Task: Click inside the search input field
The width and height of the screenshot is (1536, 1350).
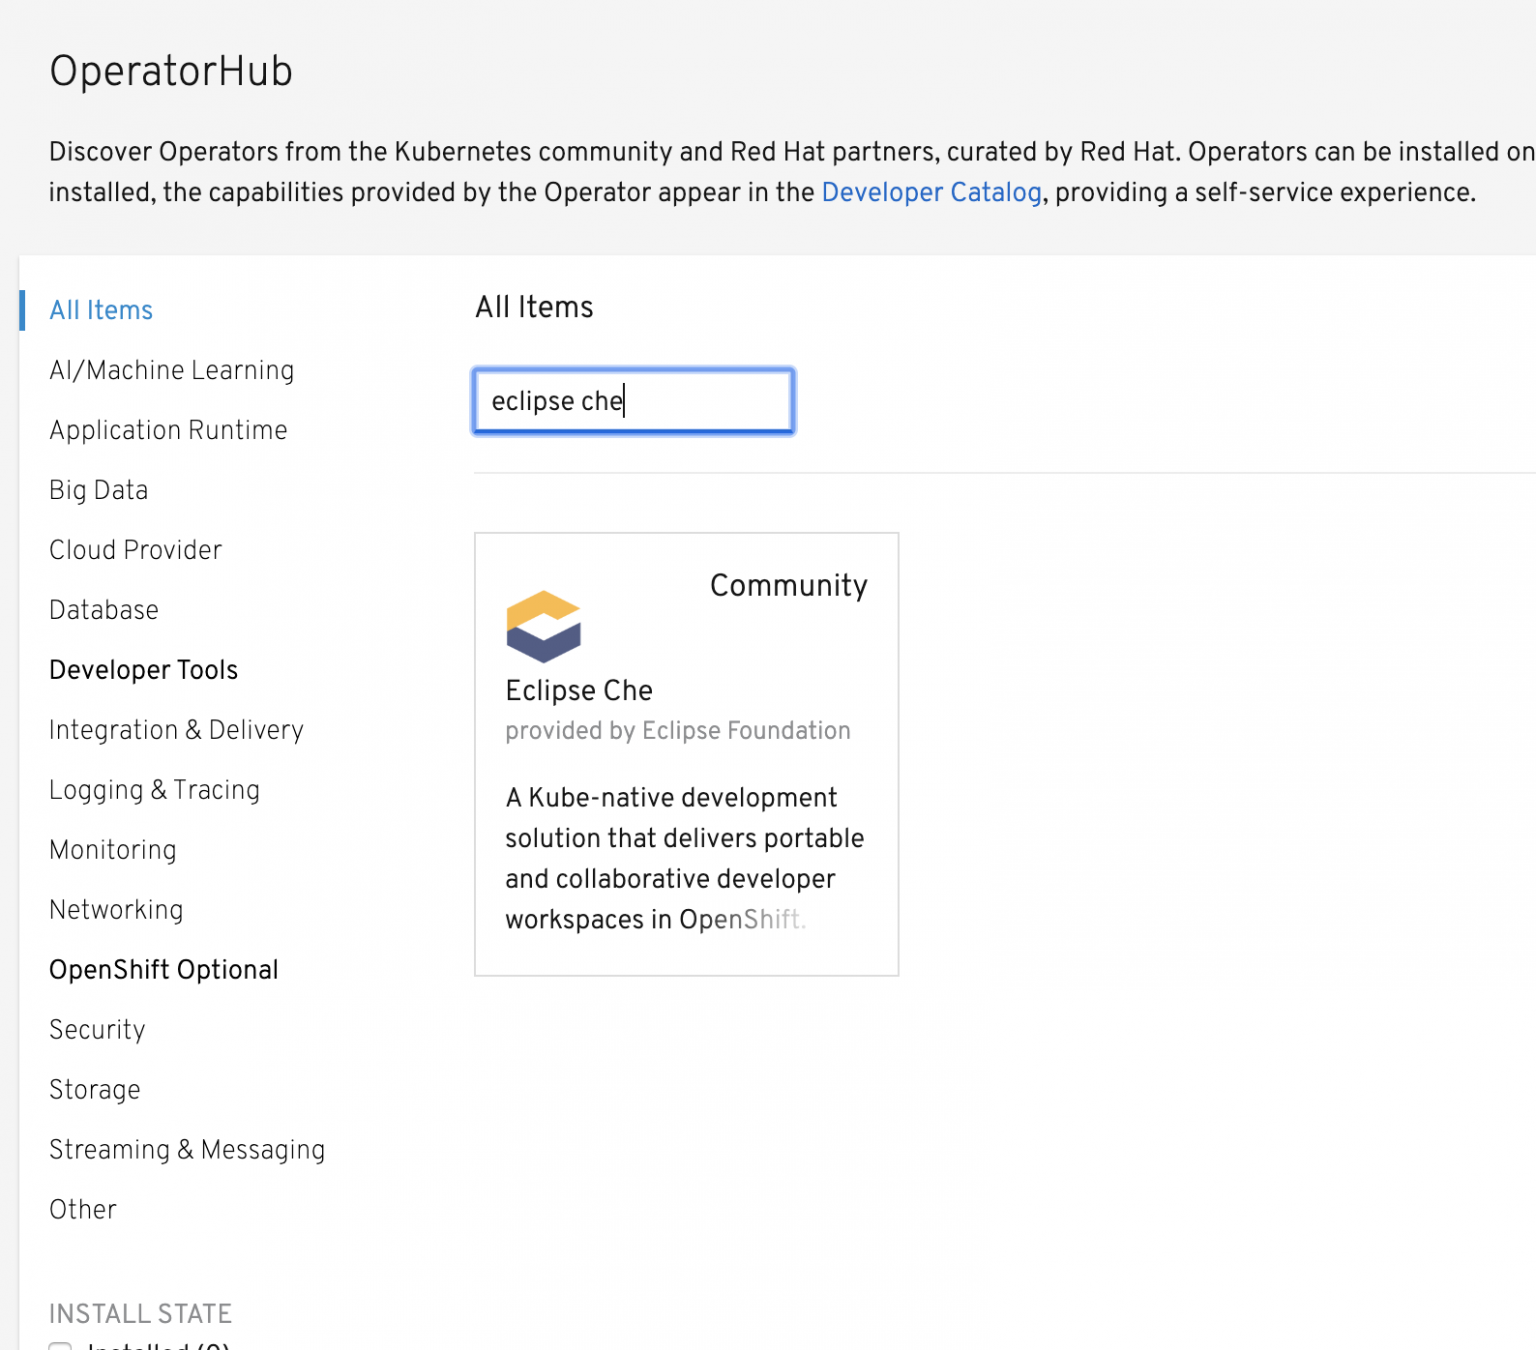Action: click(632, 401)
